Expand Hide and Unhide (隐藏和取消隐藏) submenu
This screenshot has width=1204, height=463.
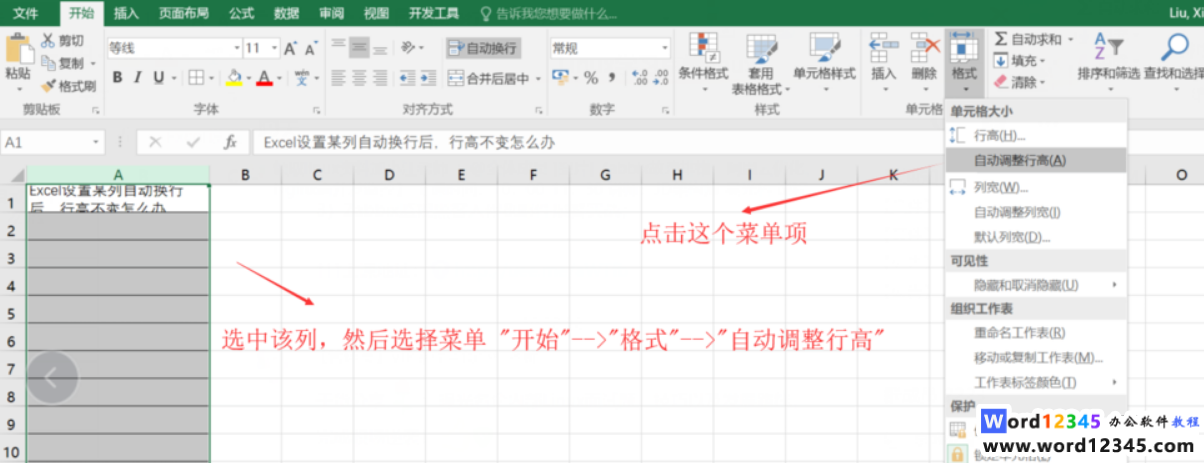click(1036, 285)
